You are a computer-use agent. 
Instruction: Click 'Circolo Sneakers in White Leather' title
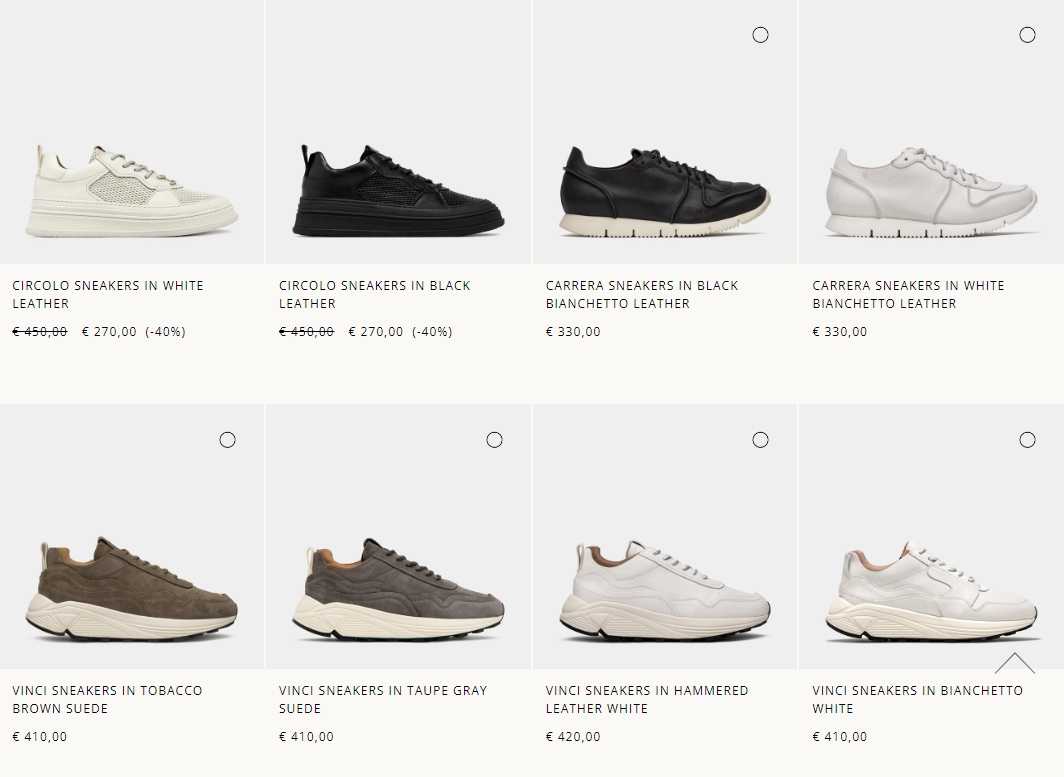coord(108,295)
